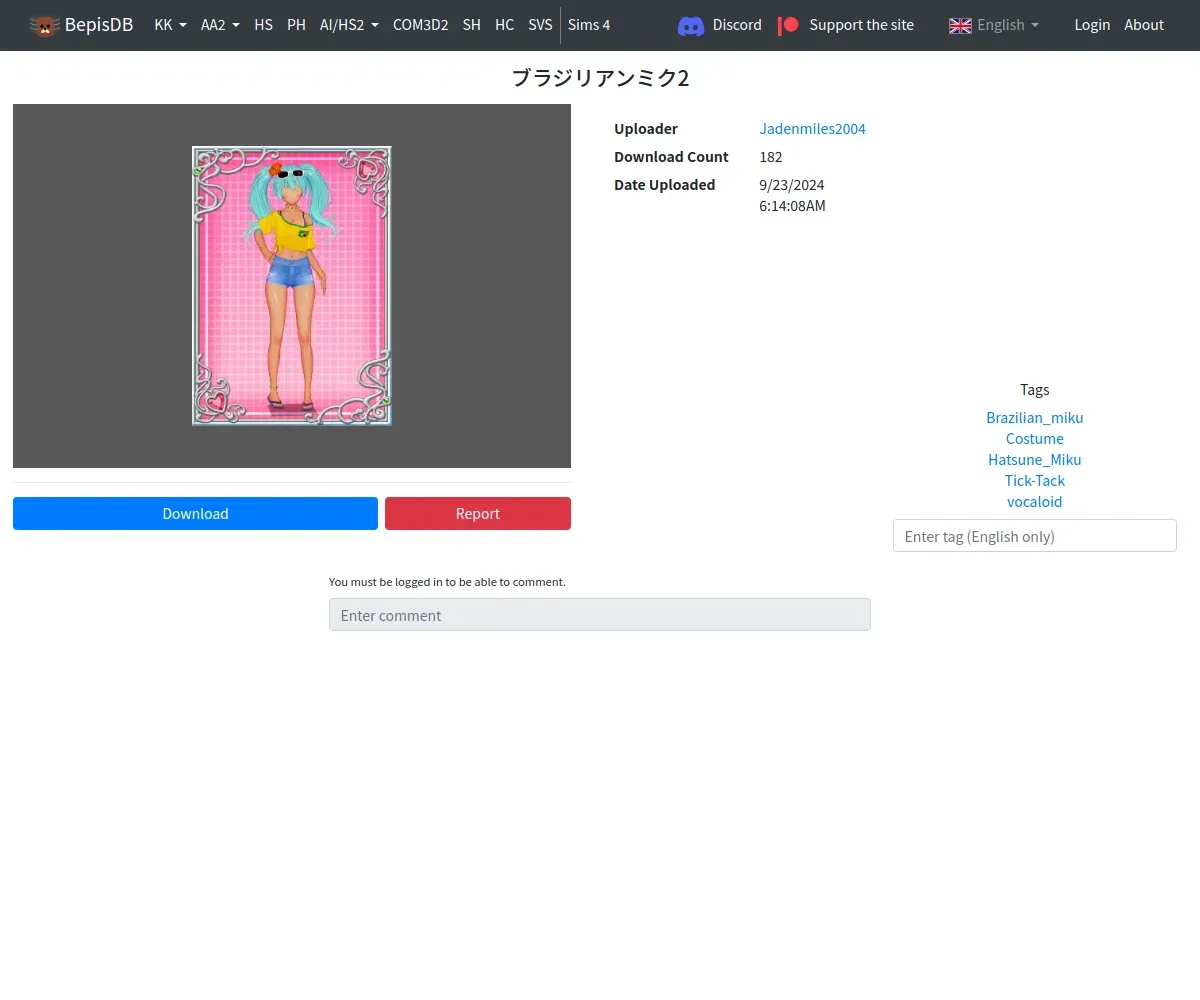Viewport: 1200px width, 1000px height.
Task: Select the Tick-Tack tag
Action: pyautogui.click(x=1035, y=481)
